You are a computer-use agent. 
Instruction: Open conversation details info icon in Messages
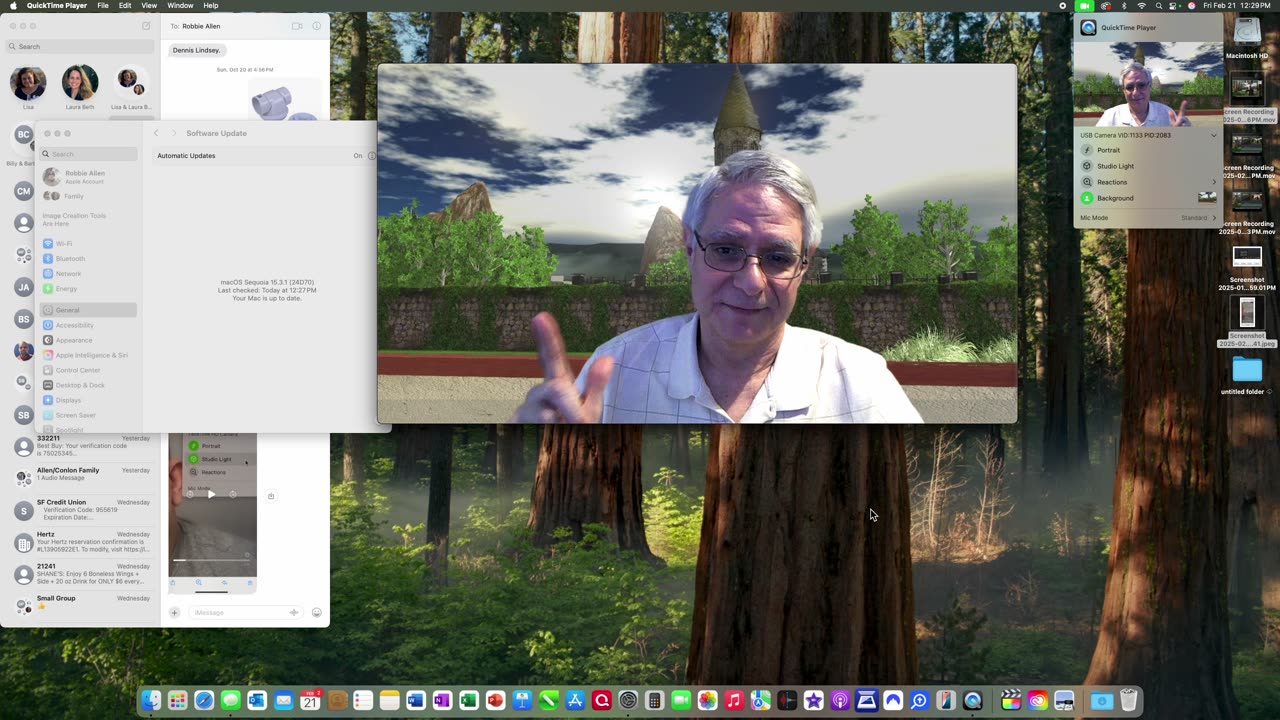click(317, 26)
